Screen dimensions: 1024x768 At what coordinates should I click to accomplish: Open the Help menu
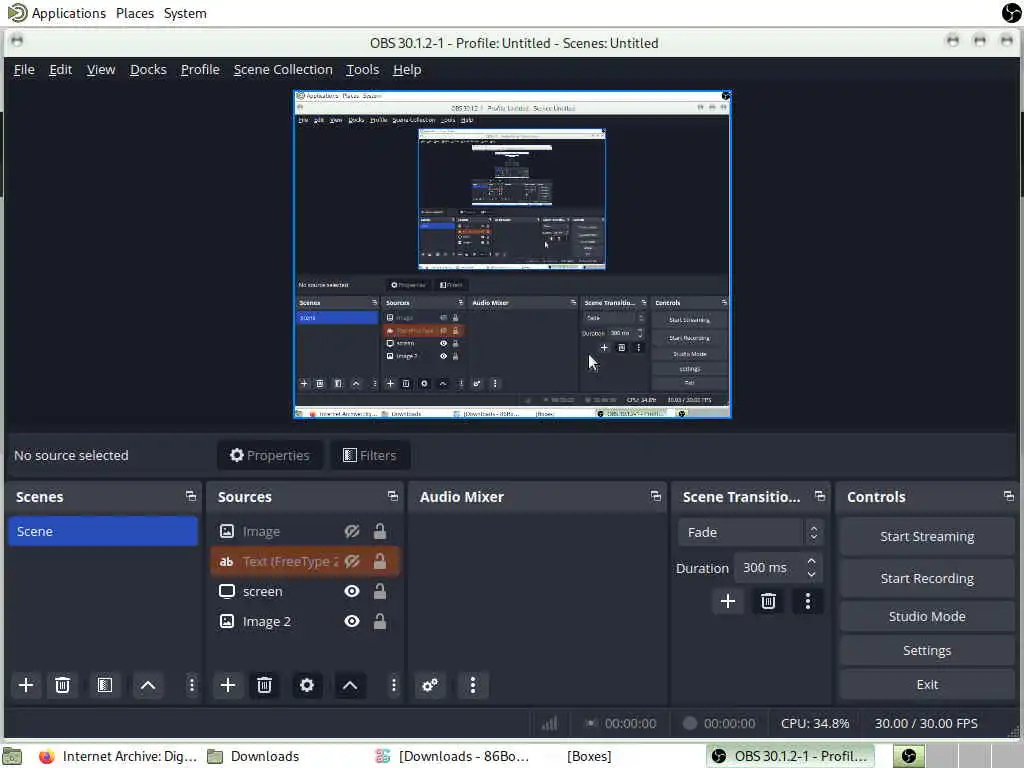[407, 70]
